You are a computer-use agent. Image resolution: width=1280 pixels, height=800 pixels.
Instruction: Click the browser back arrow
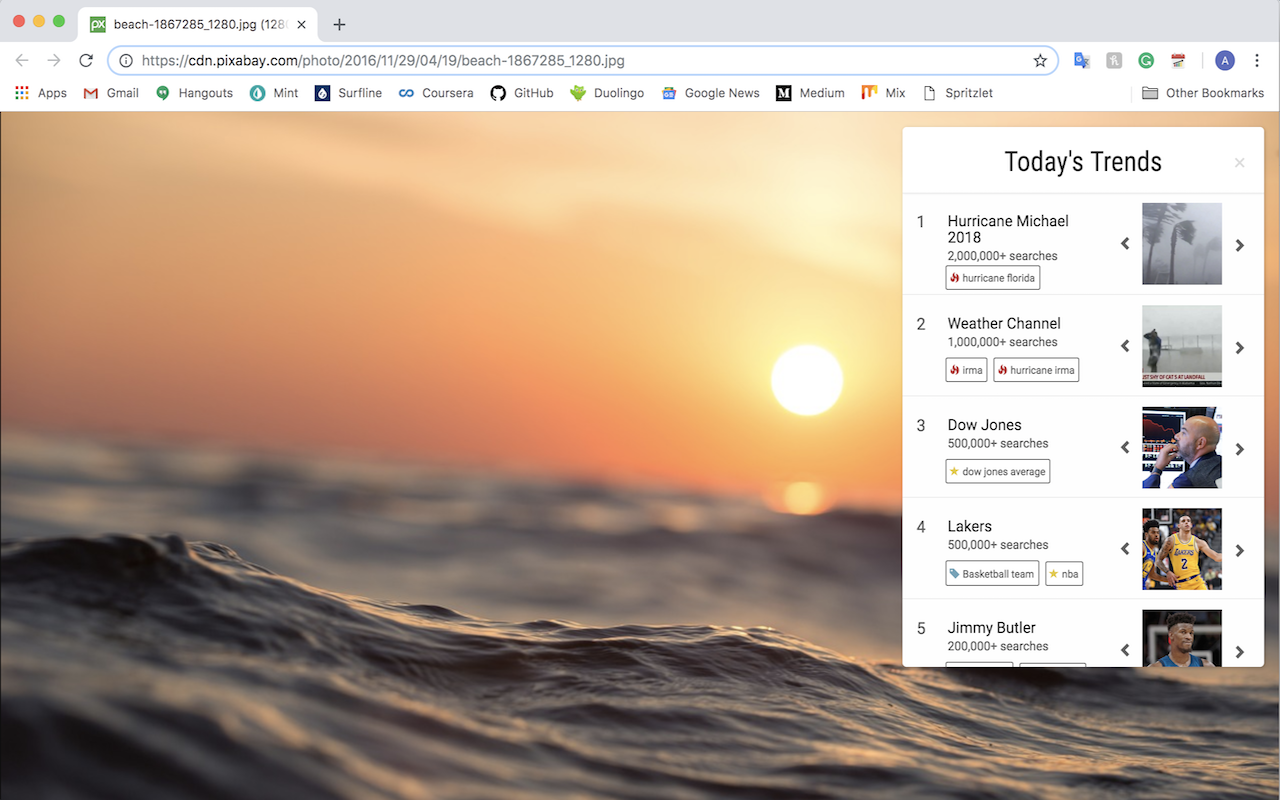[x=22, y=61]
